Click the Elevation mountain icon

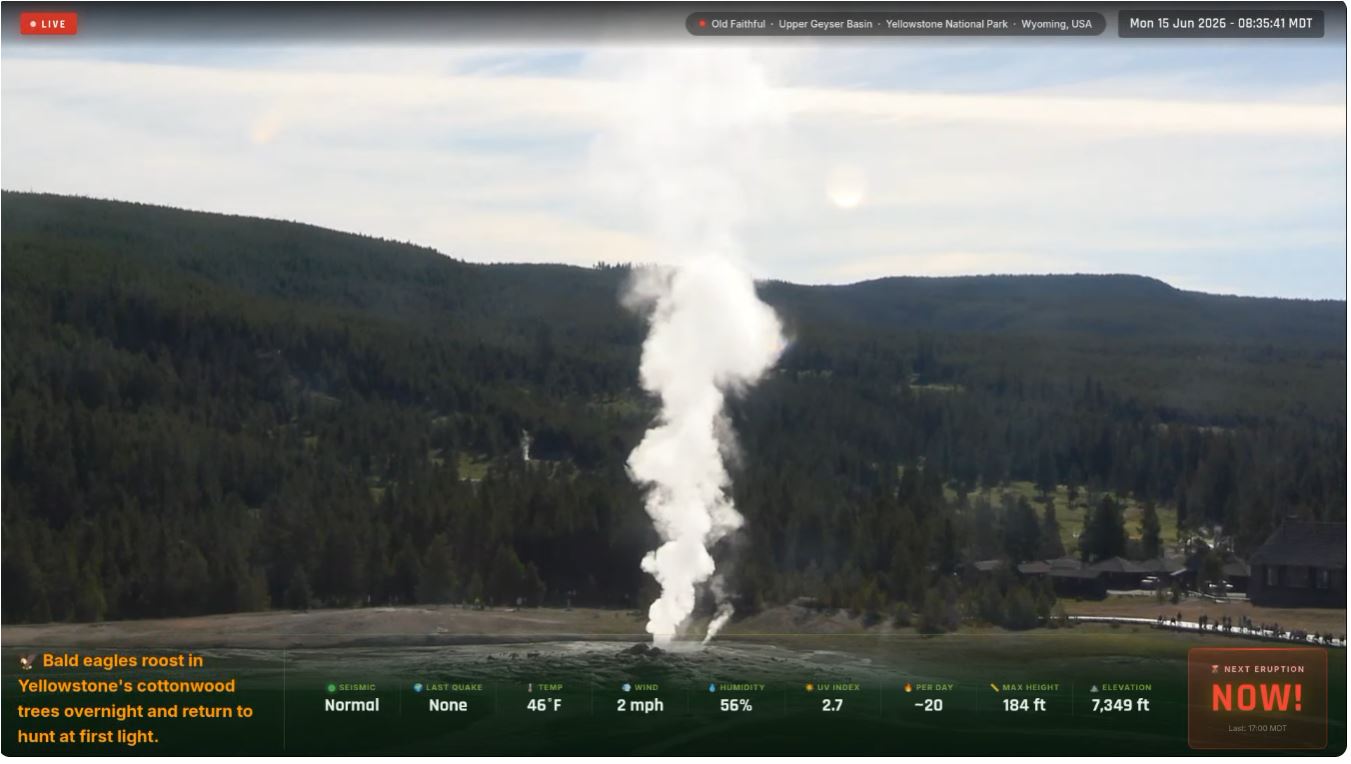(1094, 688)
